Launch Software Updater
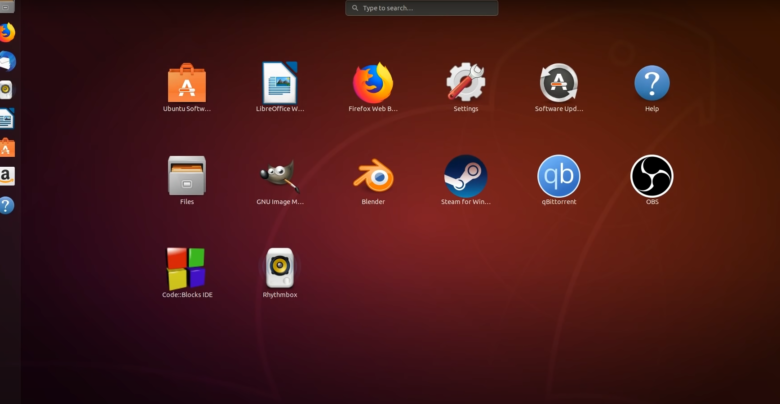780x404 pixels. coord(559,83)
